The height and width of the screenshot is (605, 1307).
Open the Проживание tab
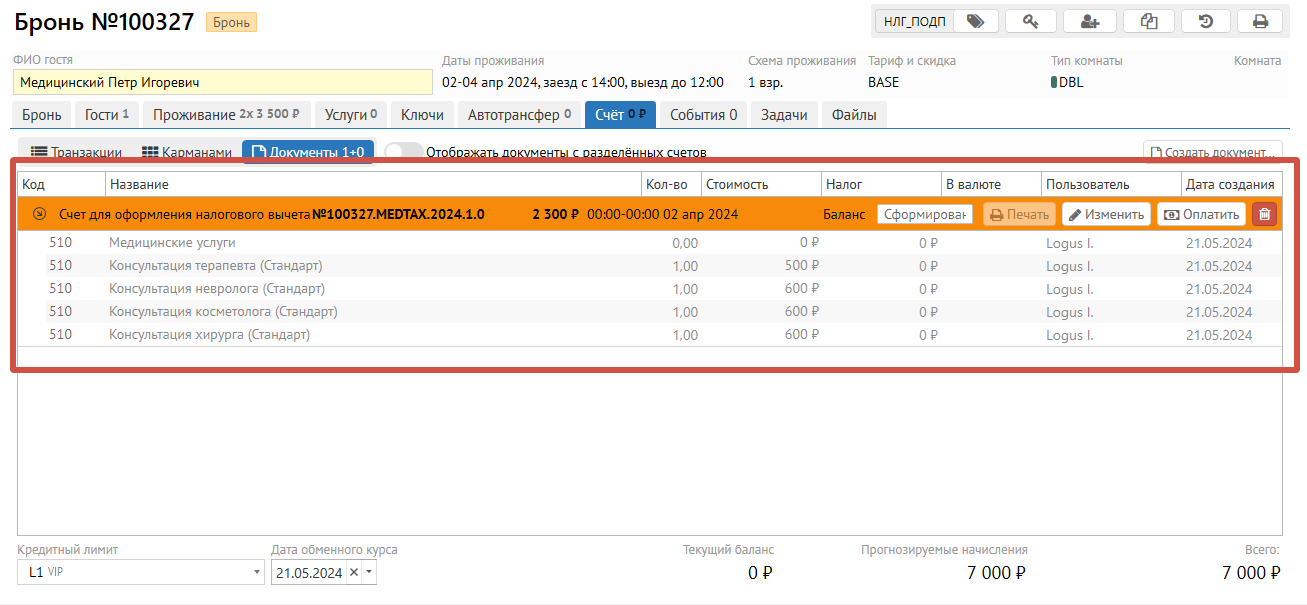(227, 115)
